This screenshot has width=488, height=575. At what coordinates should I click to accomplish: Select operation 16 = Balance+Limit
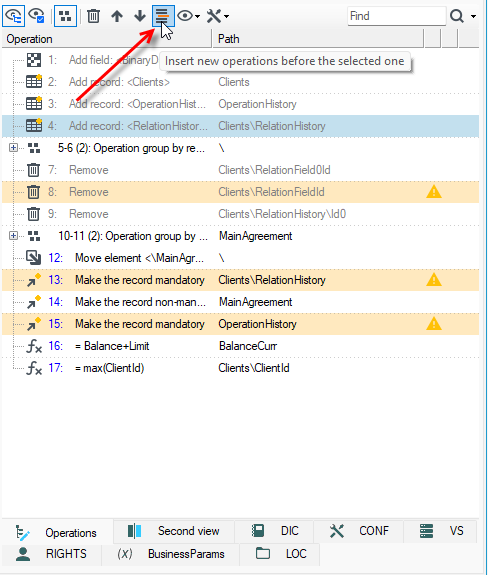point(241,346)
